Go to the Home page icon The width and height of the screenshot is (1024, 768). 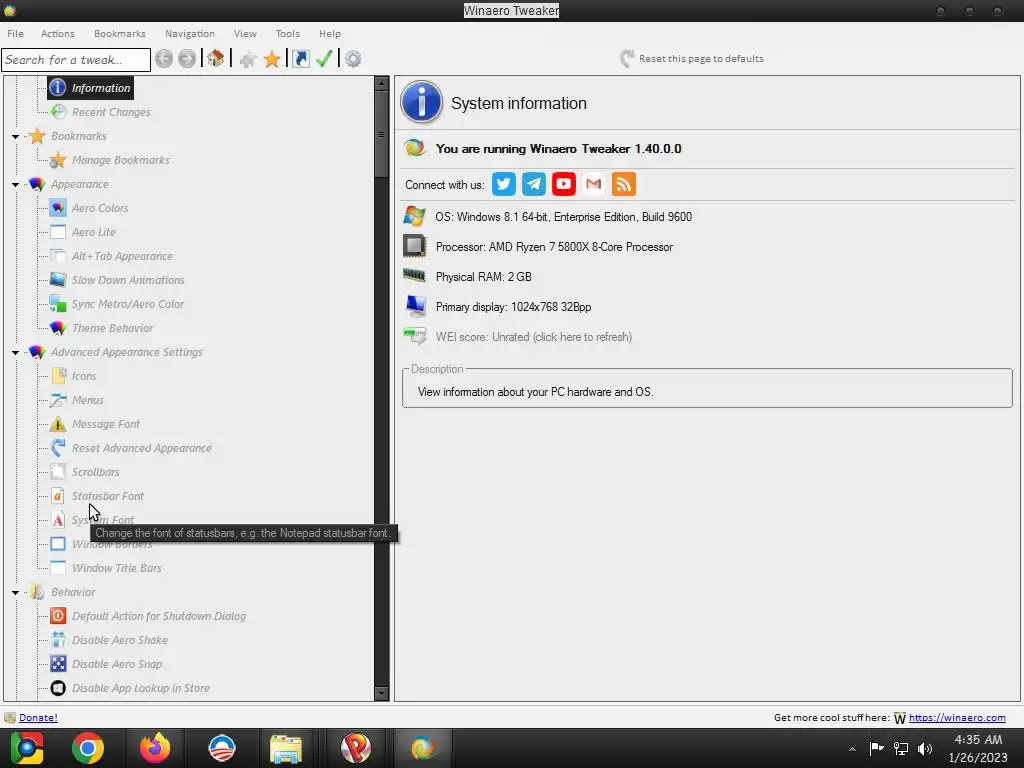tap(216, 59)
